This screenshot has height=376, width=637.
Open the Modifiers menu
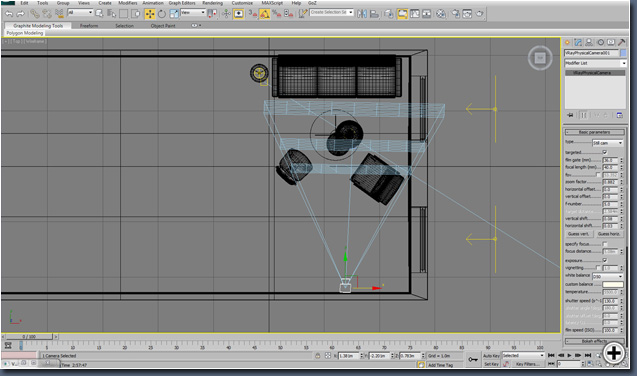pyautogui.click(x=128, y=3)
